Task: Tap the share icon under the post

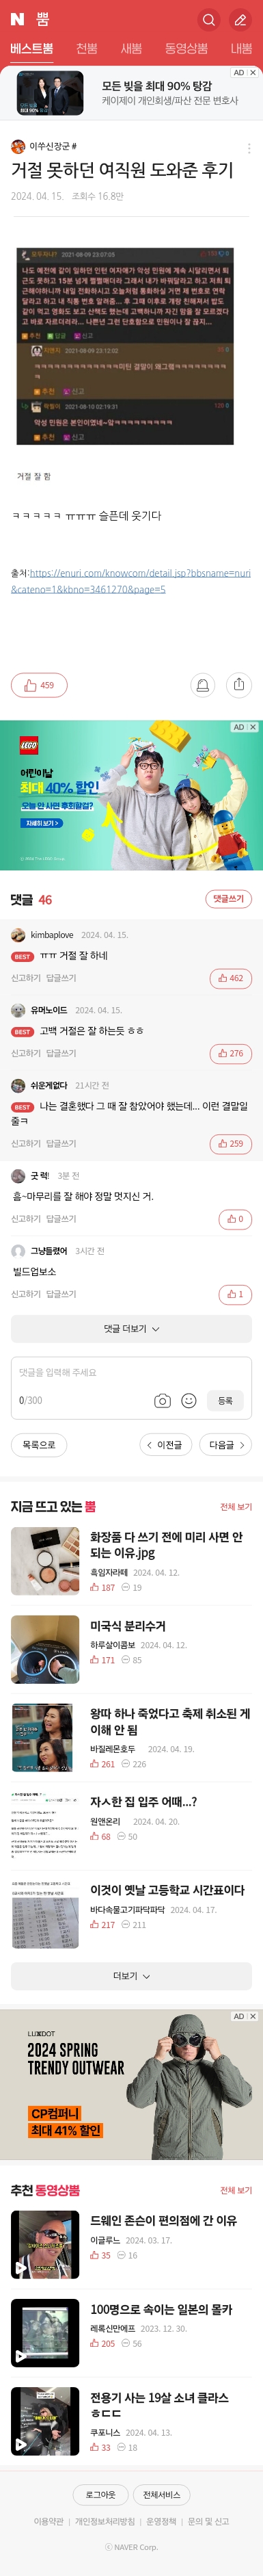Action: (x=238, y=685)
